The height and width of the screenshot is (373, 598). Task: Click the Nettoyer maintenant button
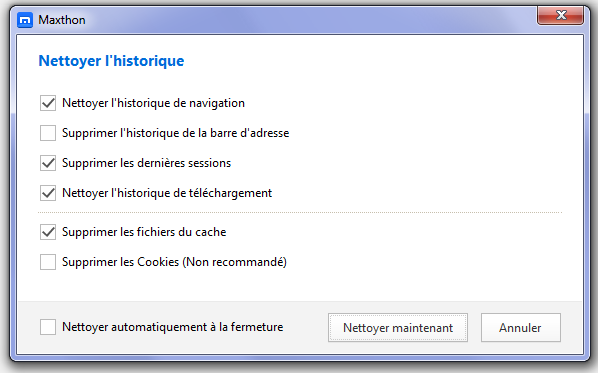[x=398, y=328]
